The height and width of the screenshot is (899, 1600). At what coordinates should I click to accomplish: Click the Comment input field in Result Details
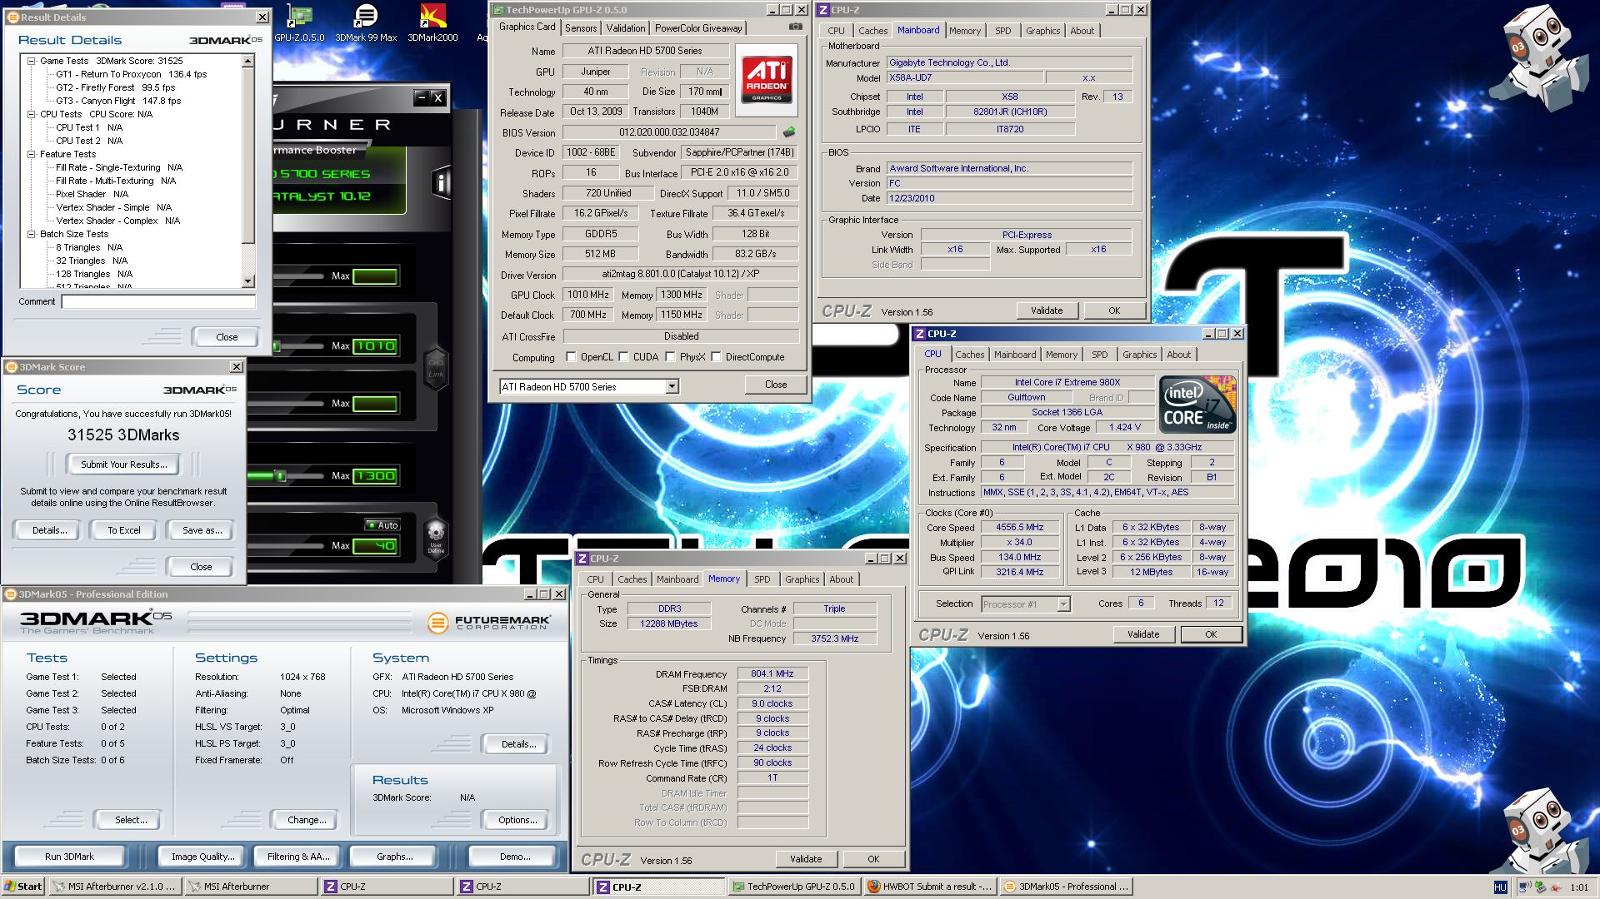pos(158,301)
